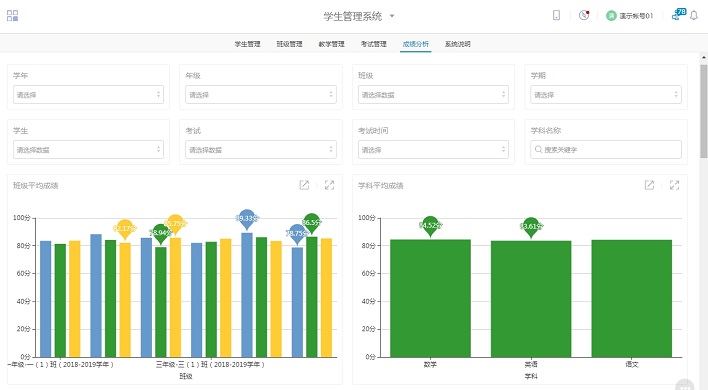Click the 学科平均成绩 chart title

[x=381, y=186]
